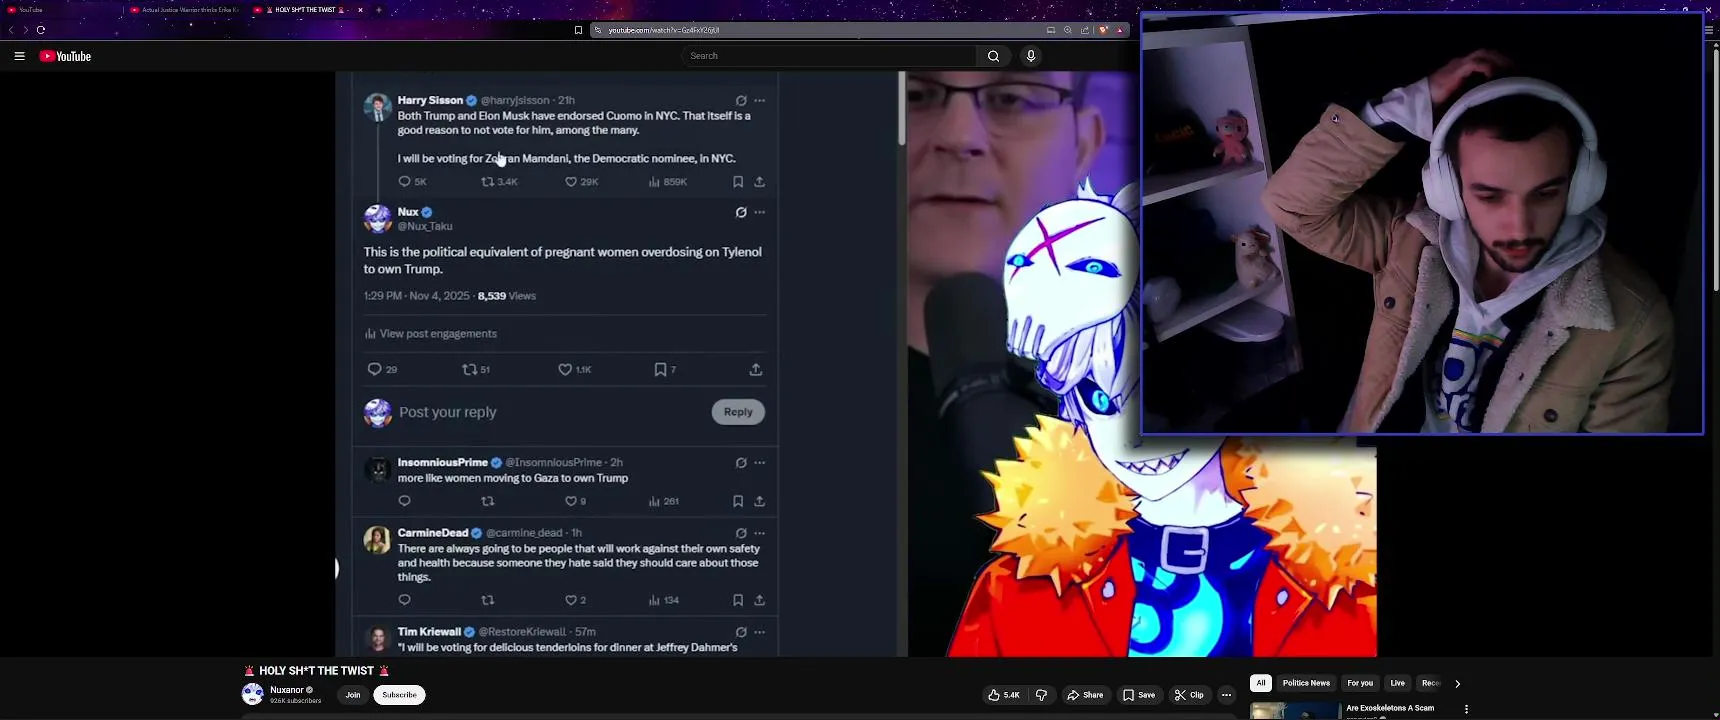1720x720 pixels.
Task: Show more filter chips with right chevron
Action: pyautogui.click(x=1457, y=684)
